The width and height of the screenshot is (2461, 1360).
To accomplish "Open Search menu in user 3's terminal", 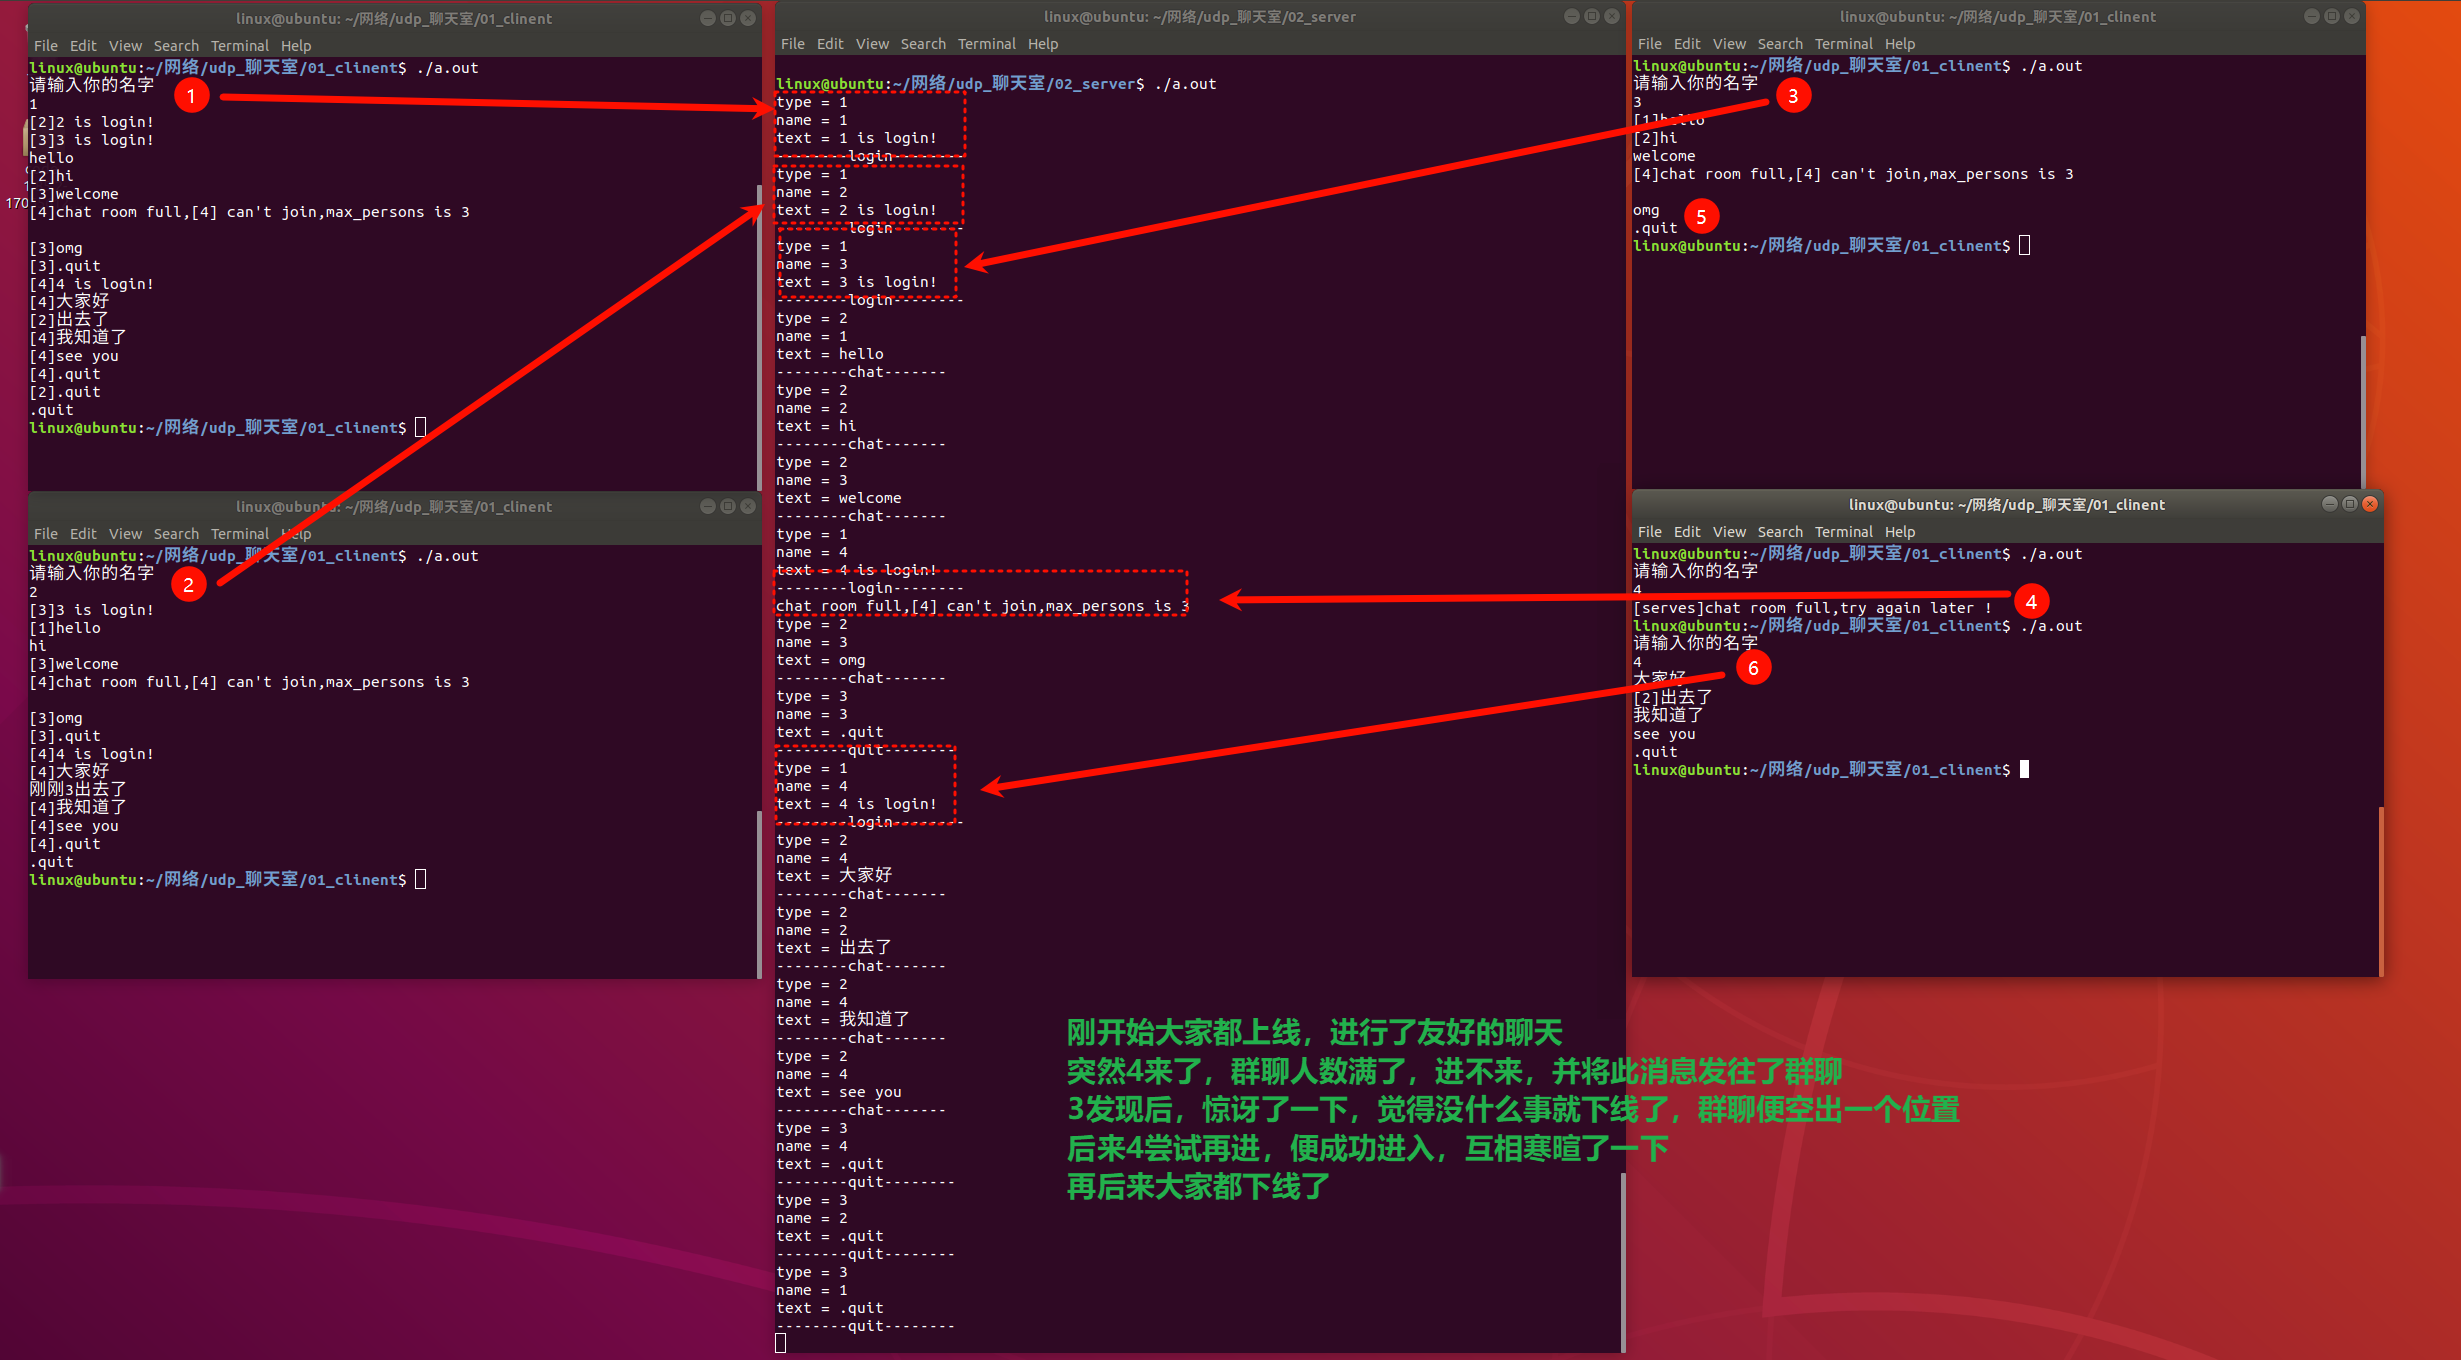I will (x=1779, y=44).
